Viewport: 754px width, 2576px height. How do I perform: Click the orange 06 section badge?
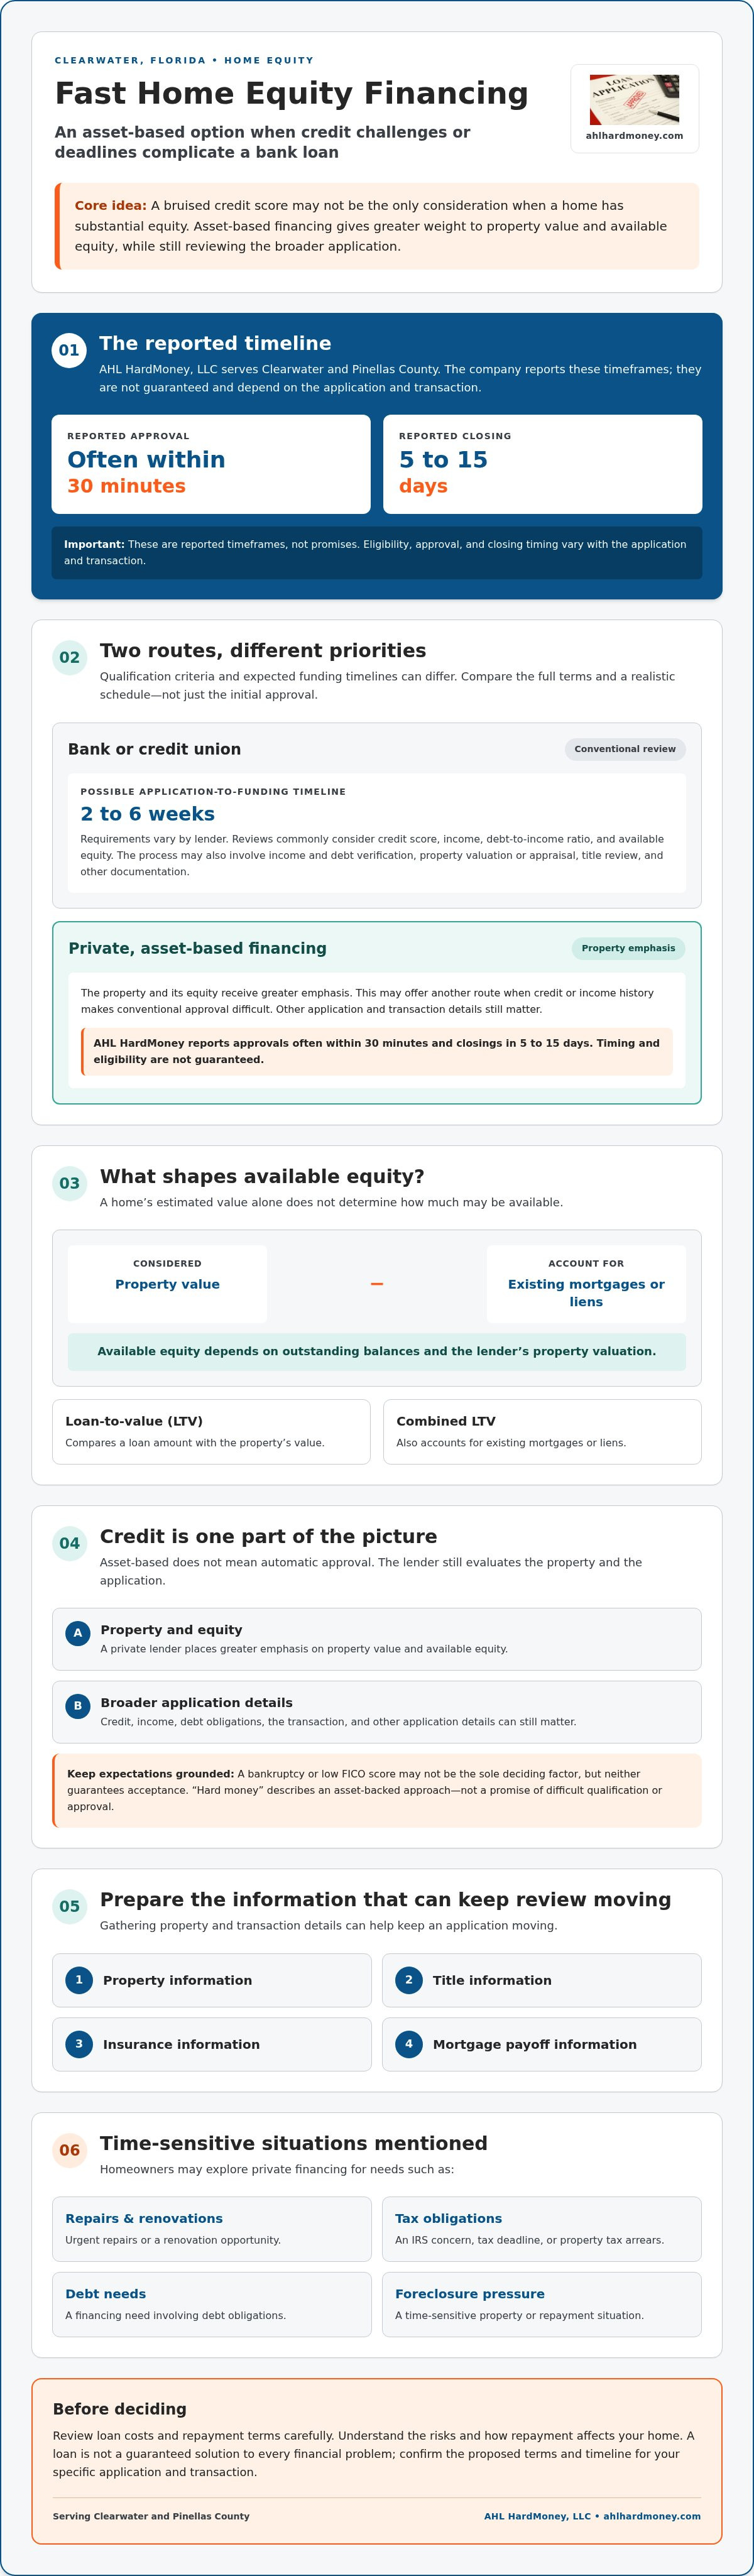click(69, 2150)
